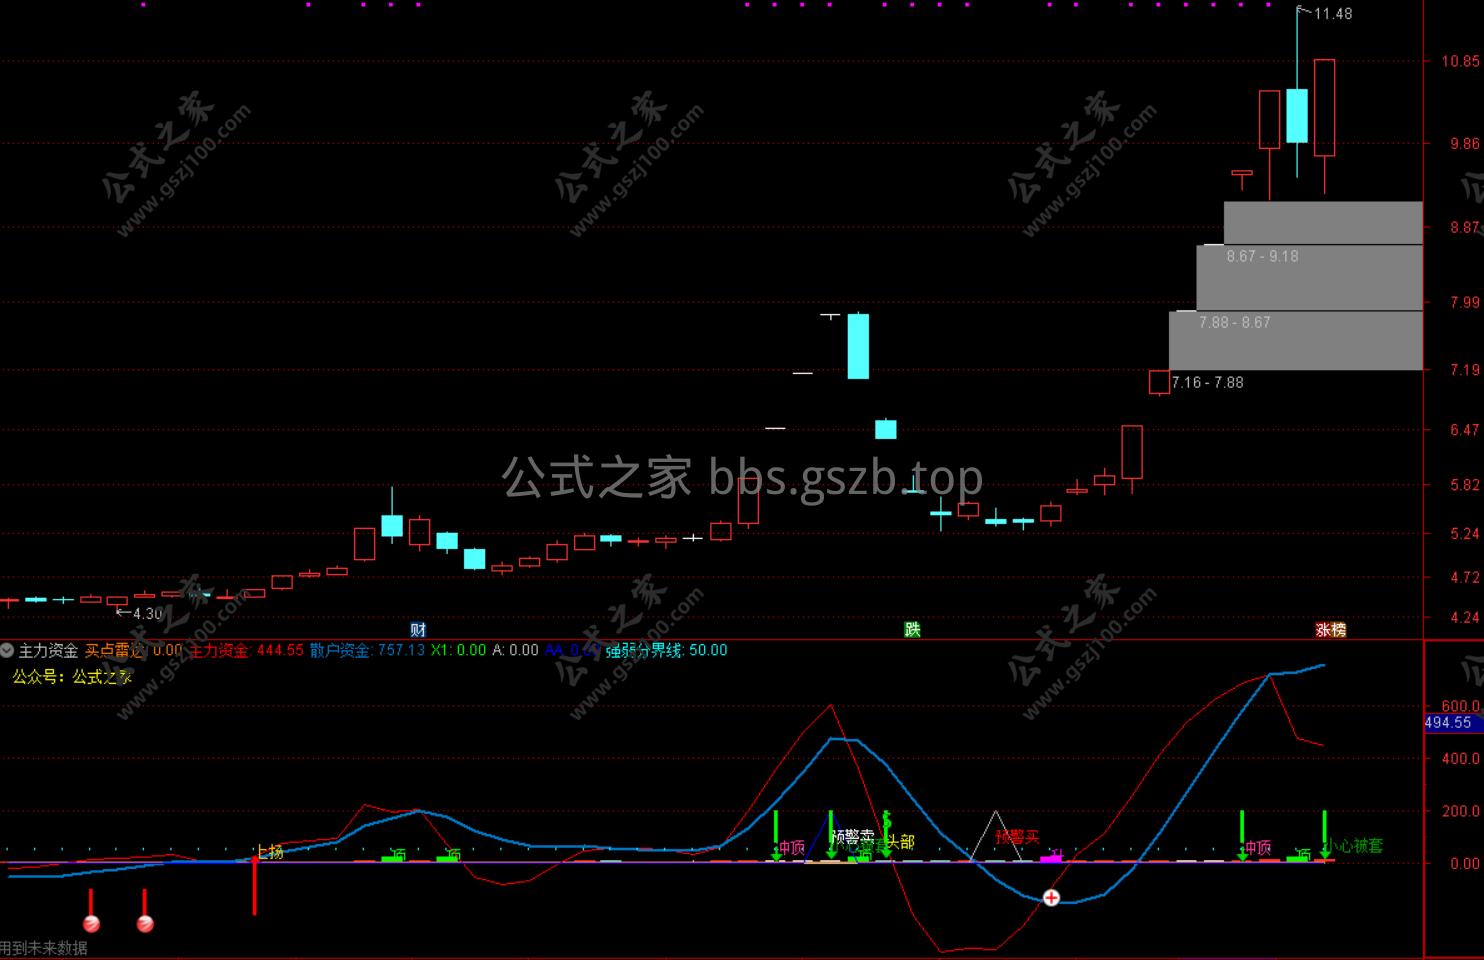Viewport: 1484px width, 960px height.
Task: Click the yellow 头部 label
Action: (x=900, y=842)
